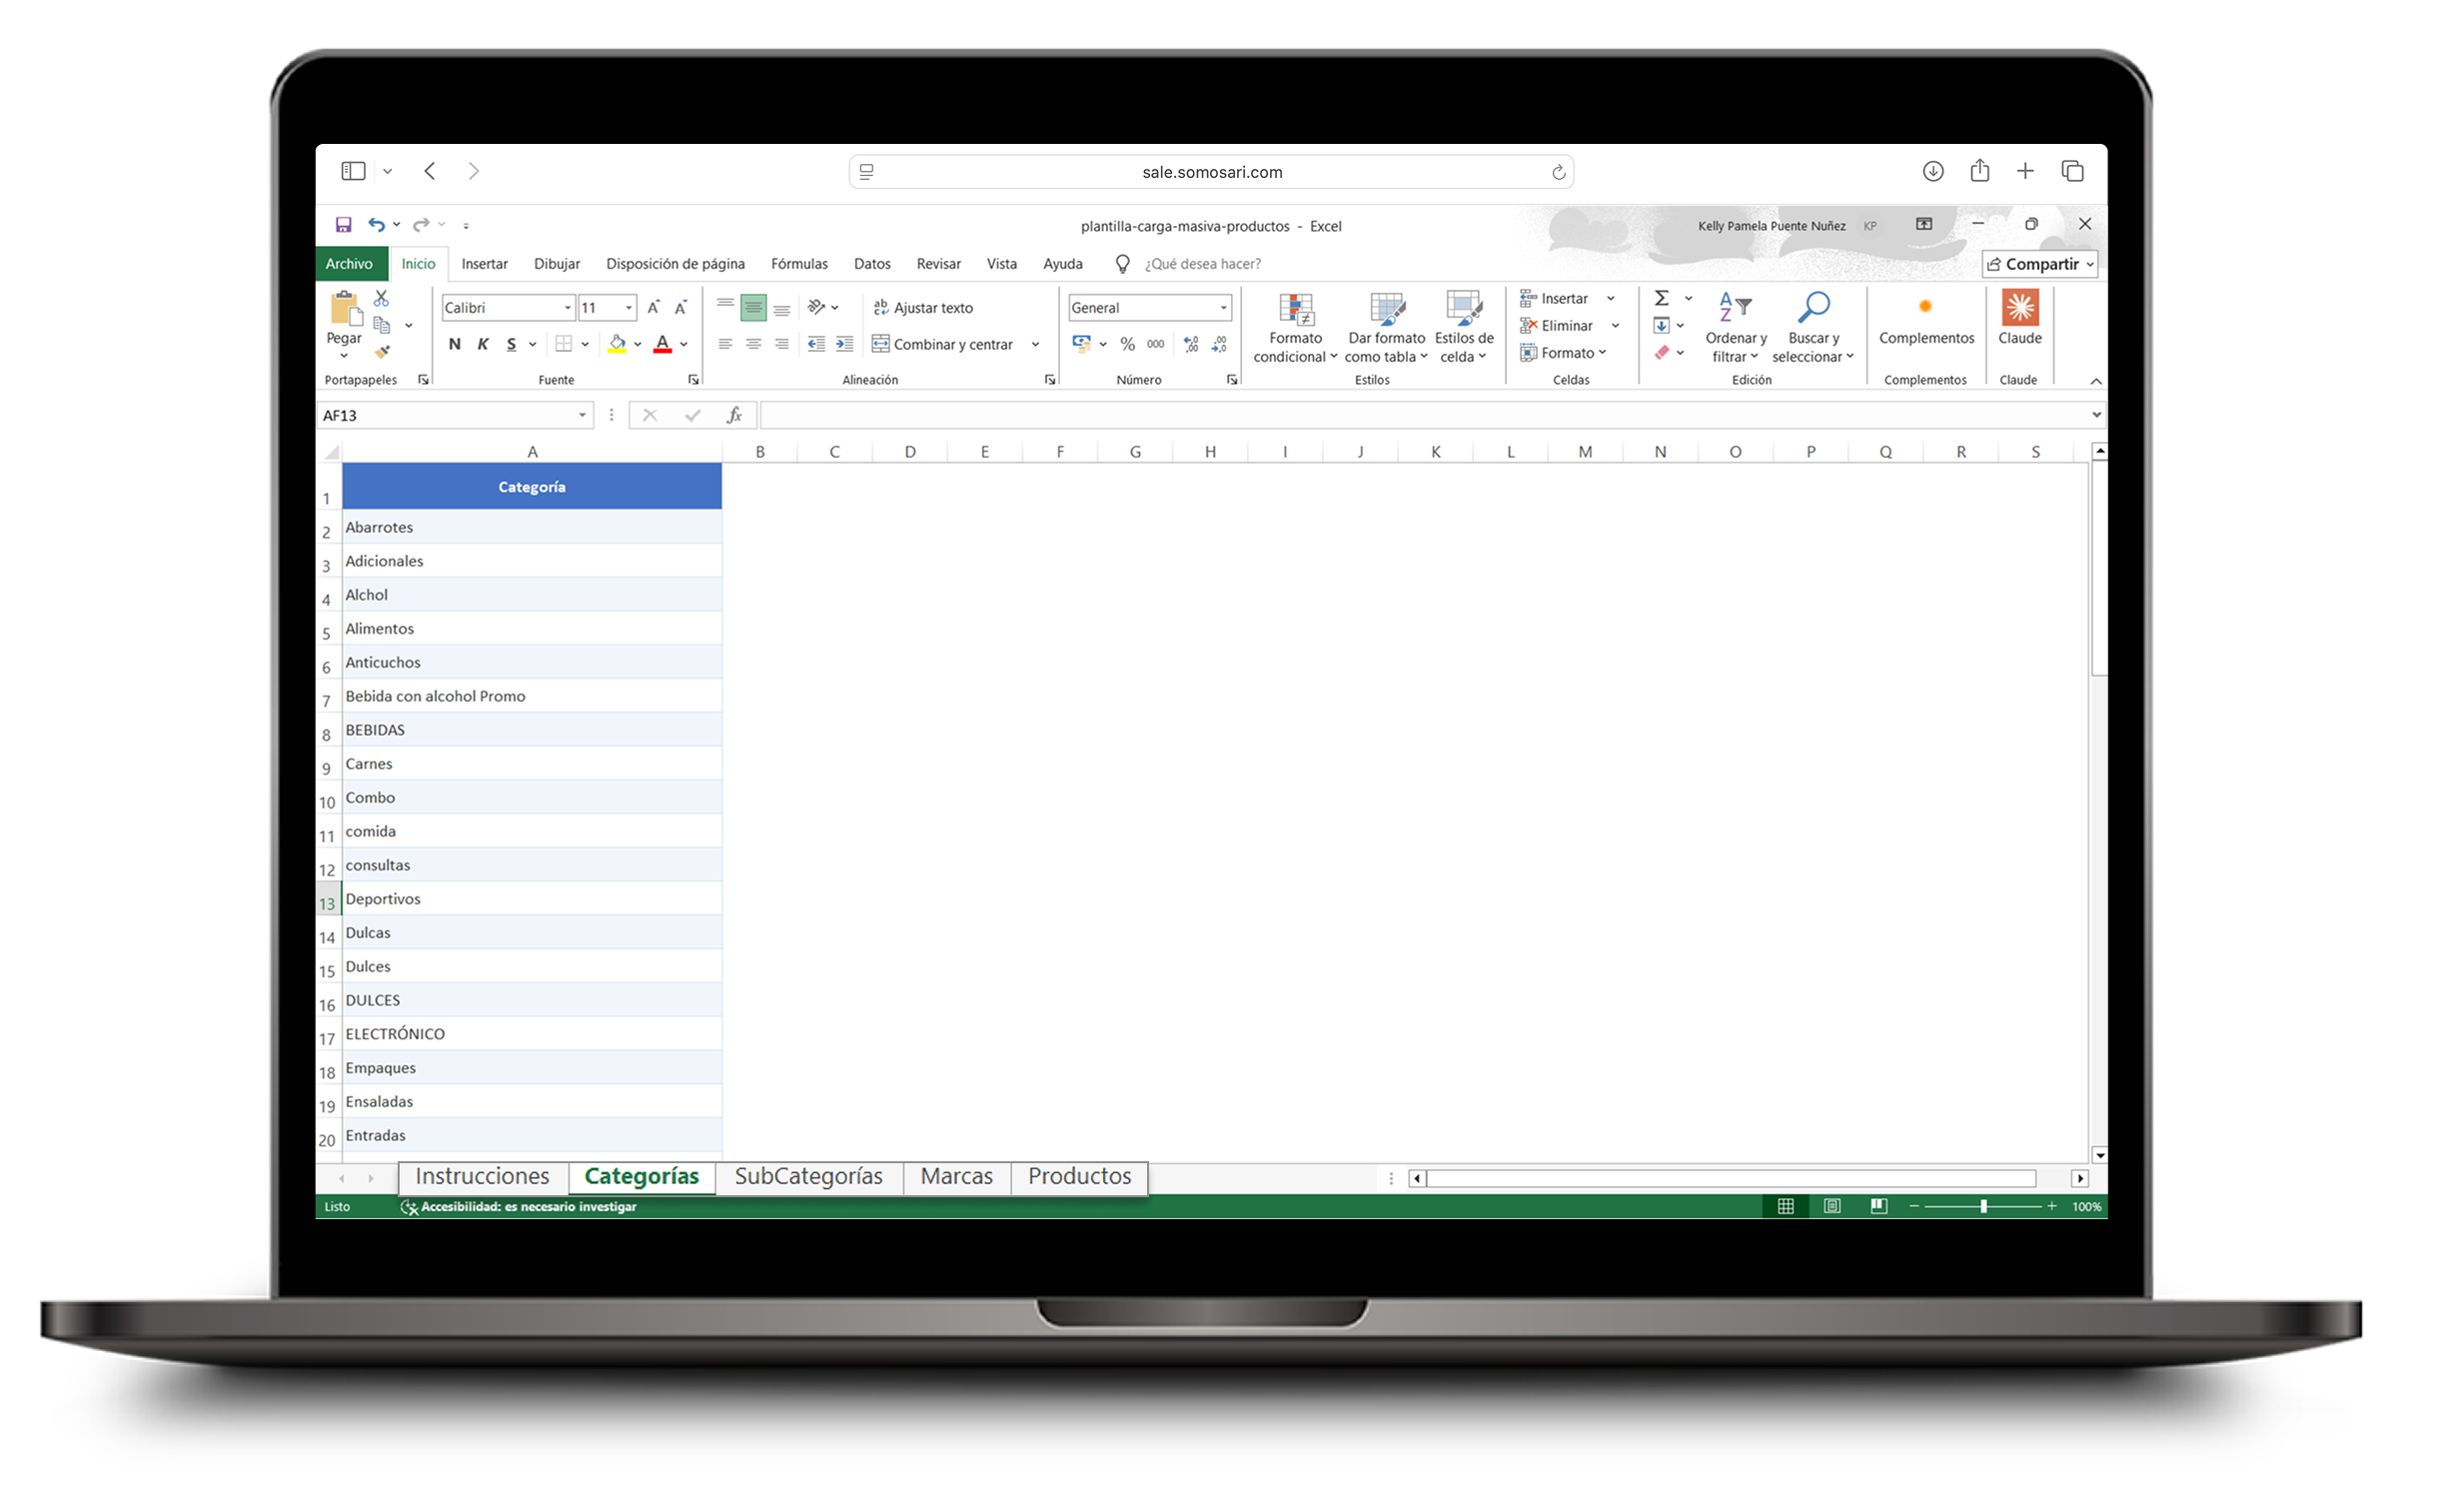
Task: Click the ¿Qué desea hacer? search box
Action: 1203,264
